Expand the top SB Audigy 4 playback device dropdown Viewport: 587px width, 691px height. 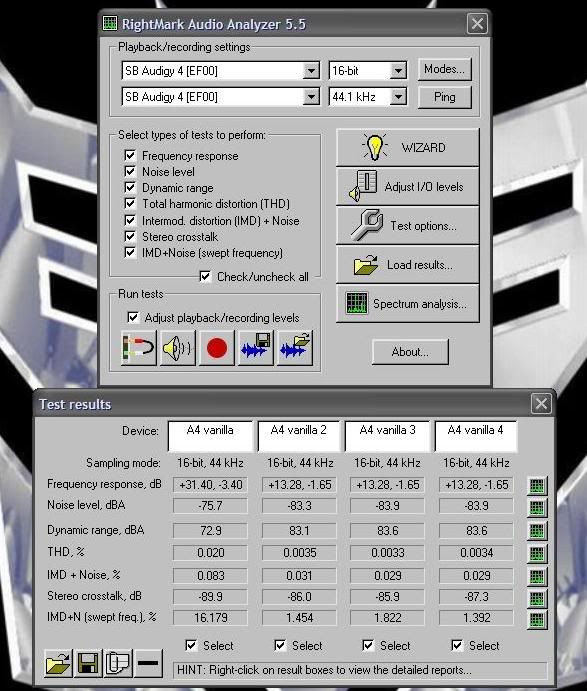[x=311, y=71]
